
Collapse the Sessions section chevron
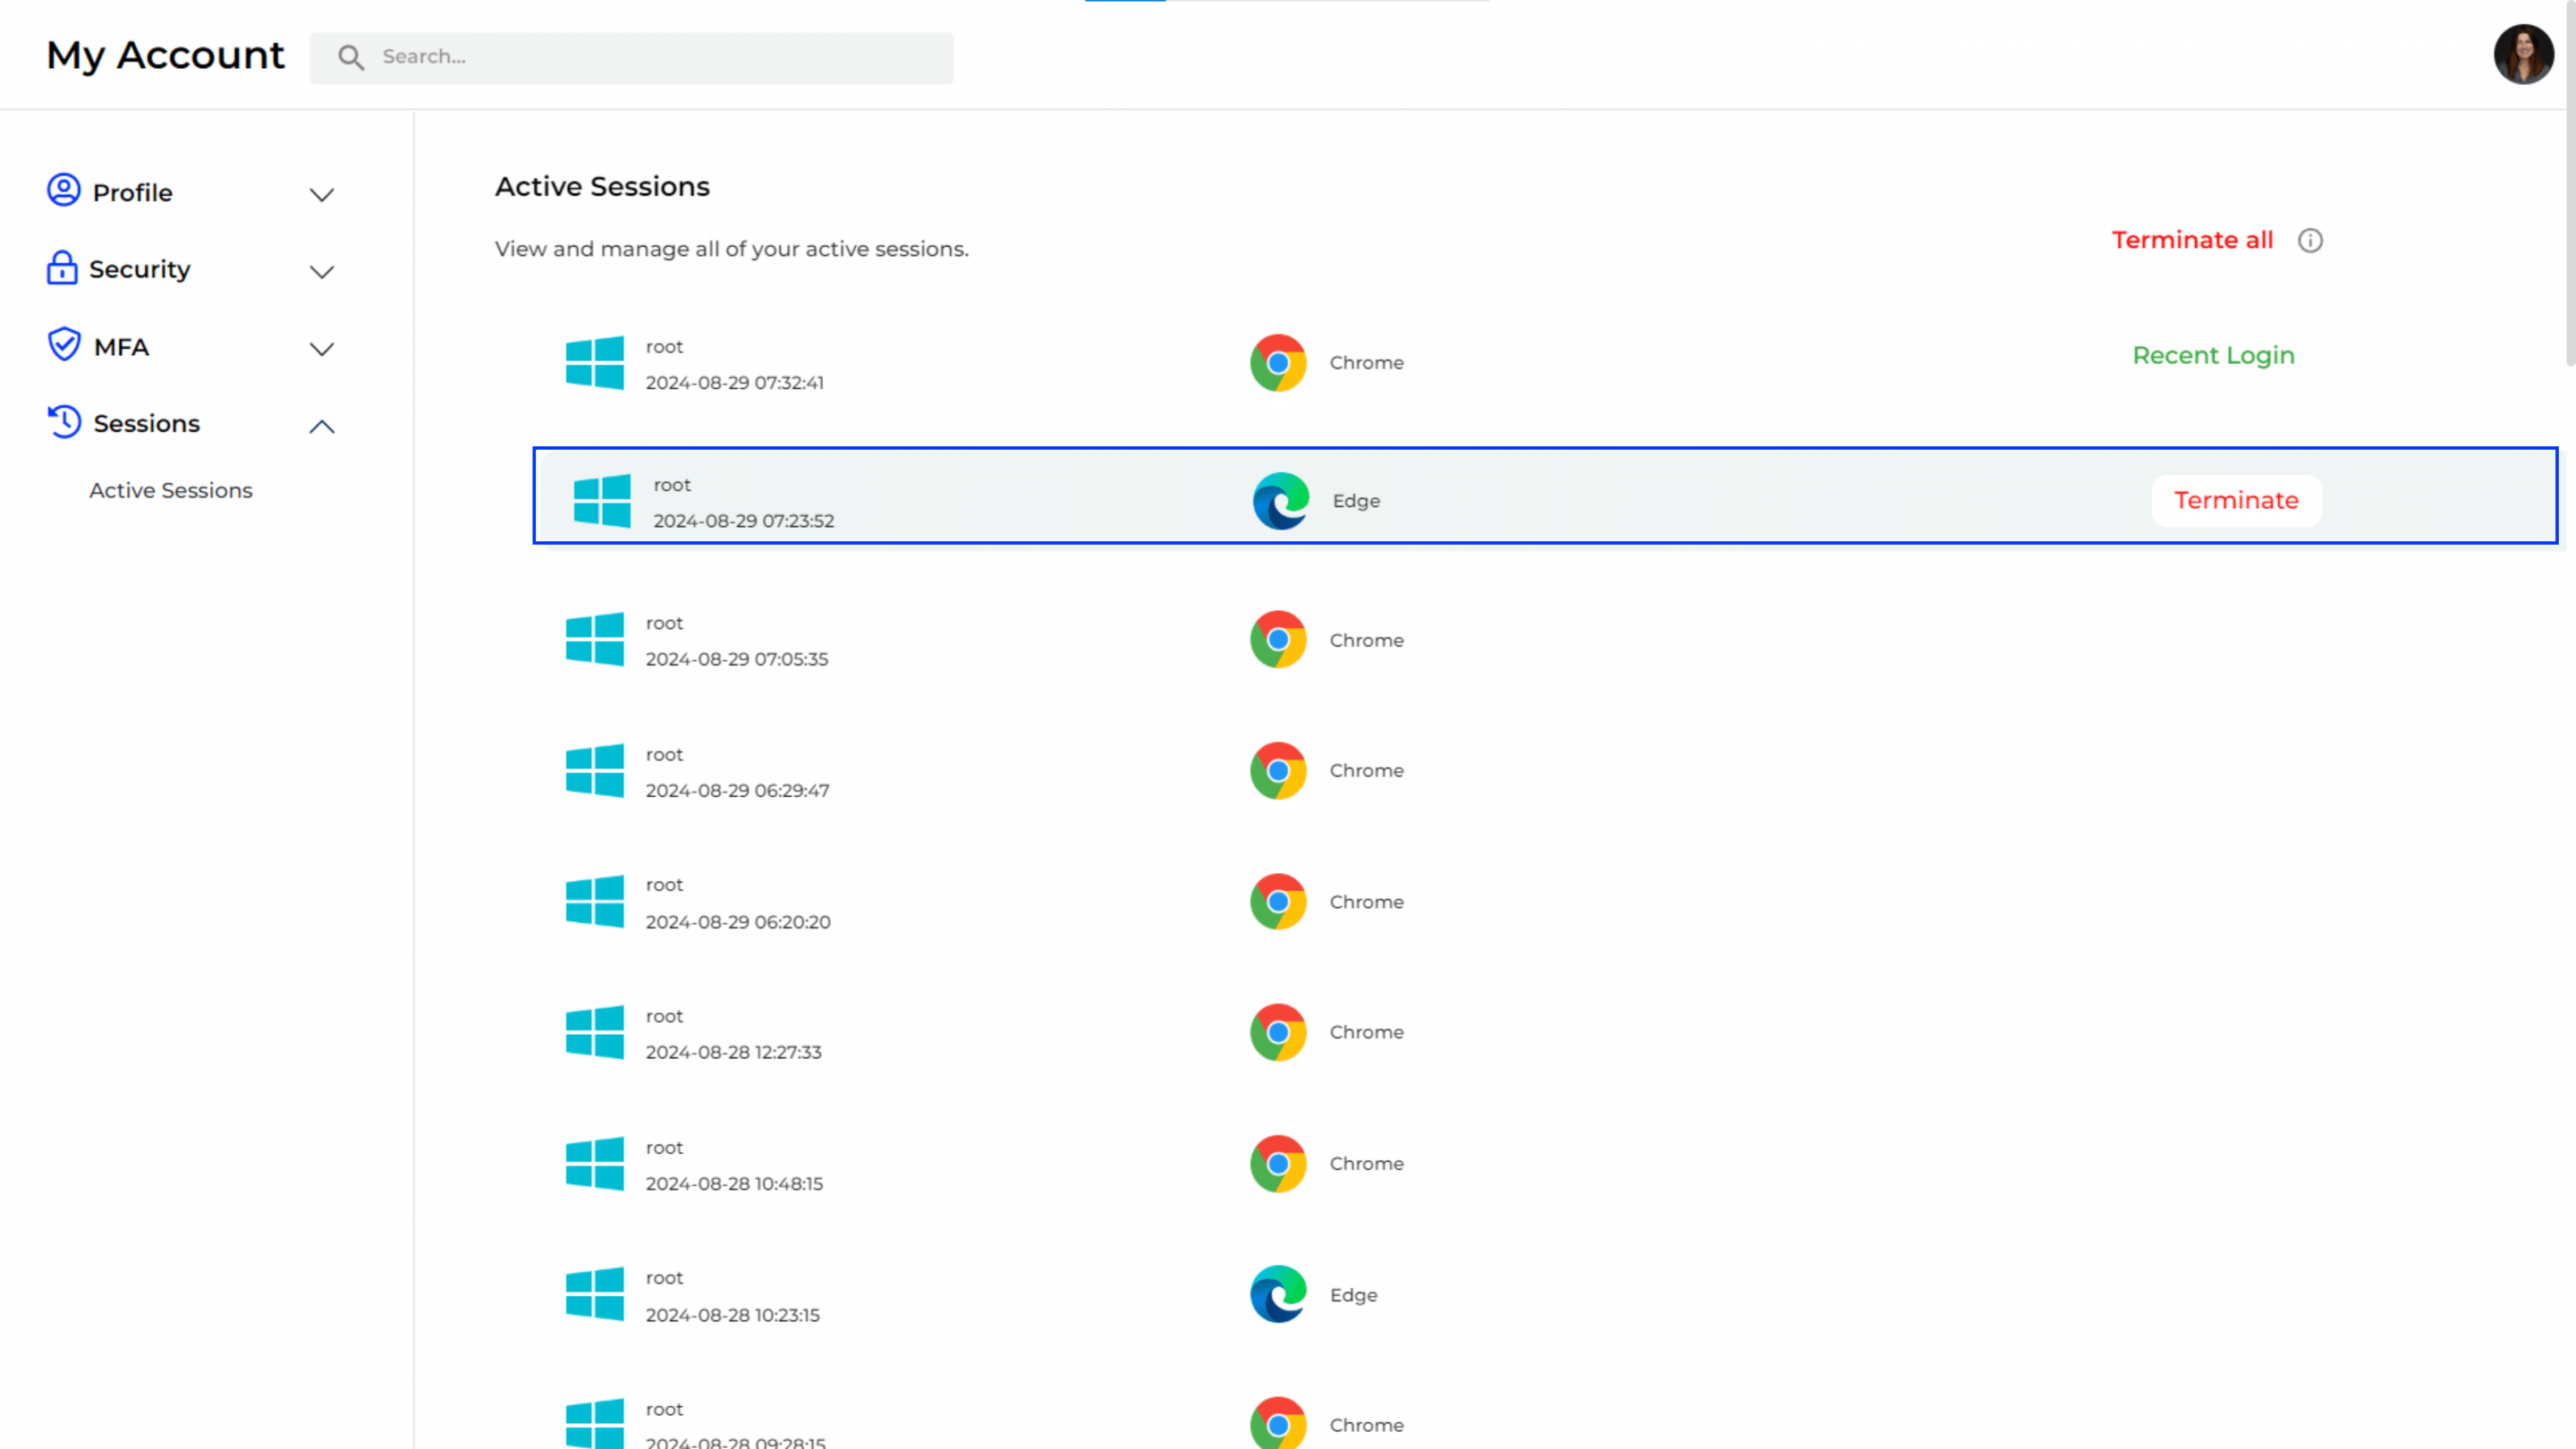tap(321, 427)
